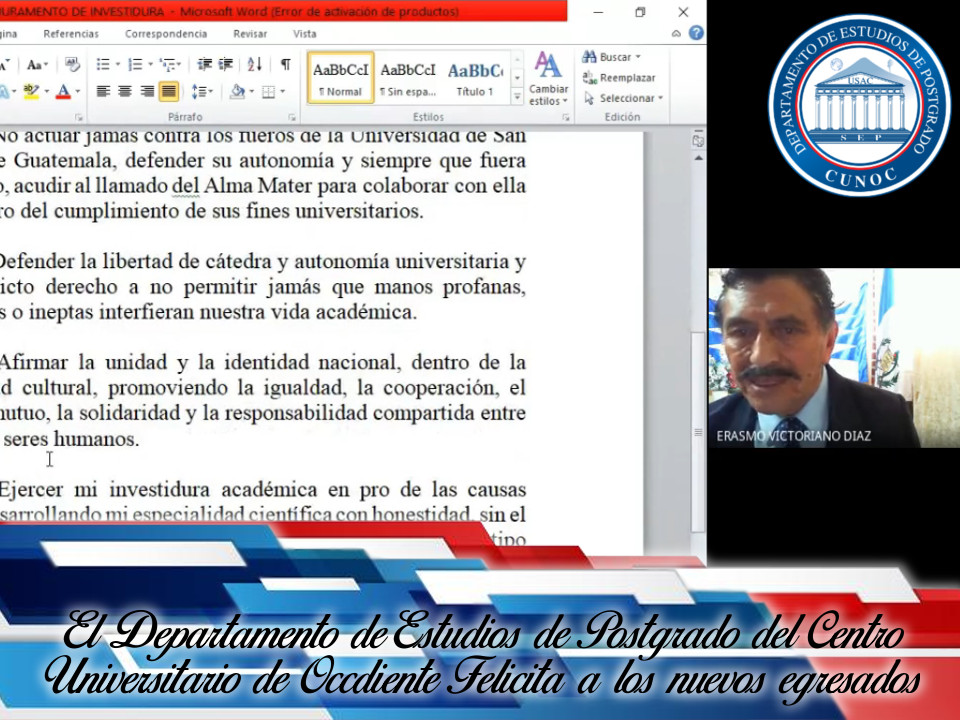The height and width of the screenshot is (720, 960).
Task: Open the highlight color dropdown arrow
Action: point(47,92)
